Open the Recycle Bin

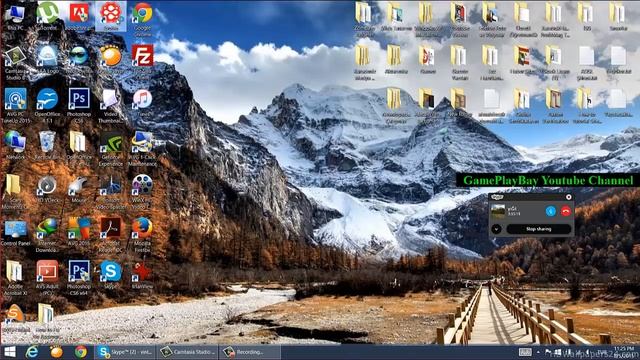(47, 145)
